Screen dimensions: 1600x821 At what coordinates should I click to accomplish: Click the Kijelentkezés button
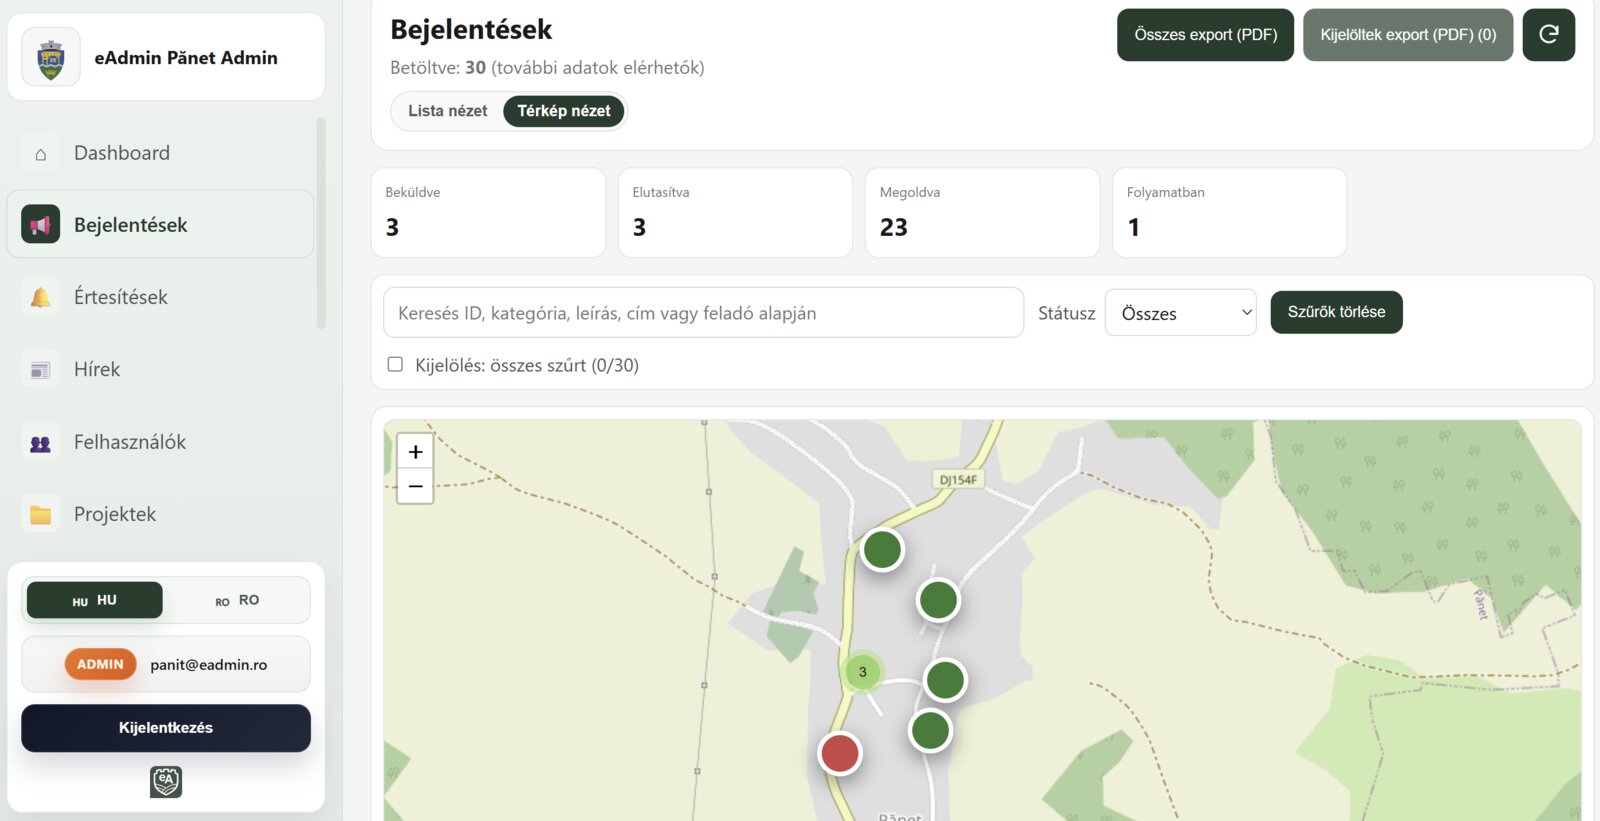(x=166, y=728)
